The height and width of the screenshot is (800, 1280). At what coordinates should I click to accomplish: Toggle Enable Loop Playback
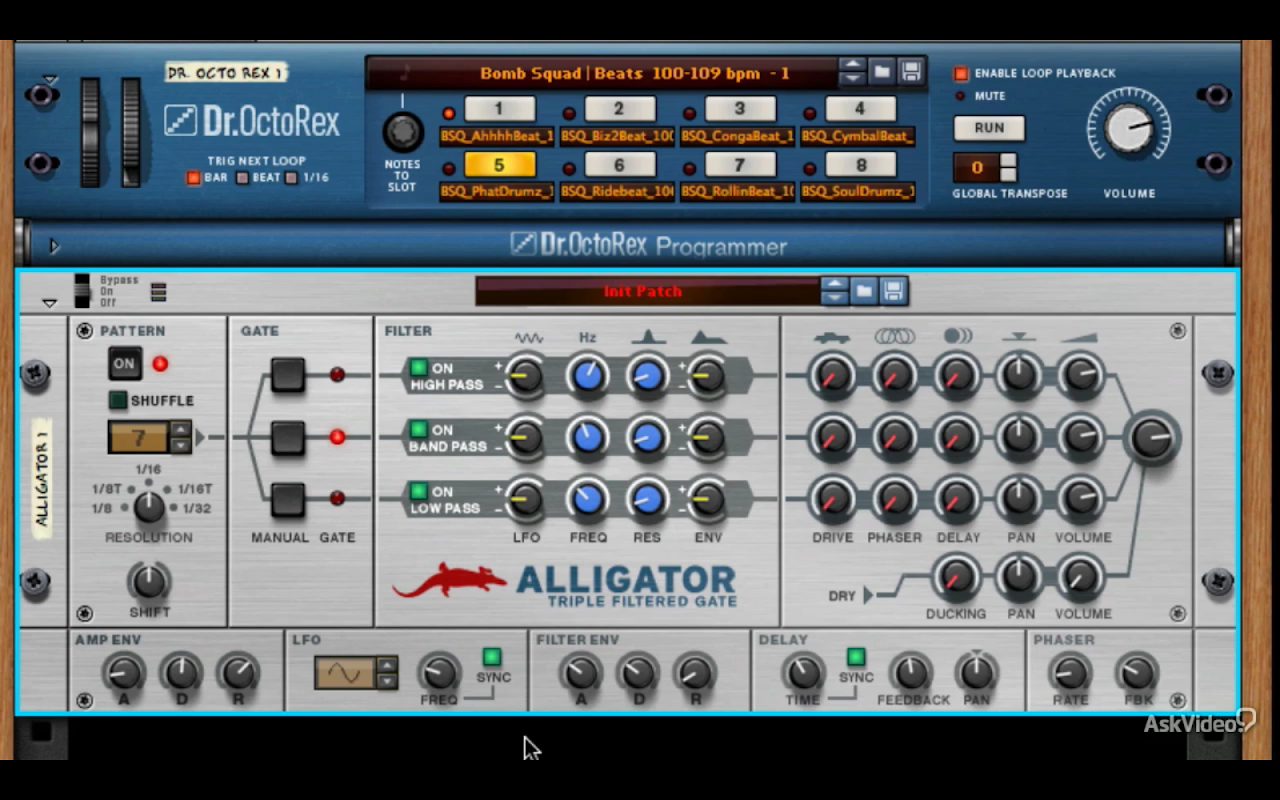coord(961,74)
